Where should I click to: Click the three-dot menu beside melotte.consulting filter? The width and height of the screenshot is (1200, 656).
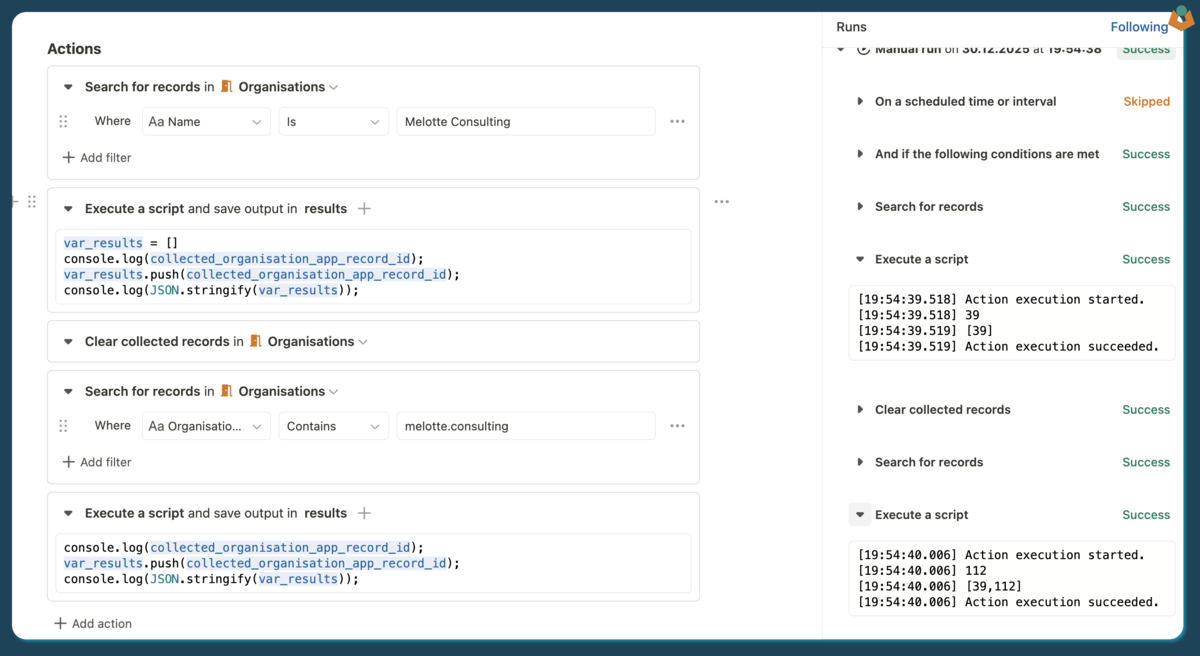[677, 426]
